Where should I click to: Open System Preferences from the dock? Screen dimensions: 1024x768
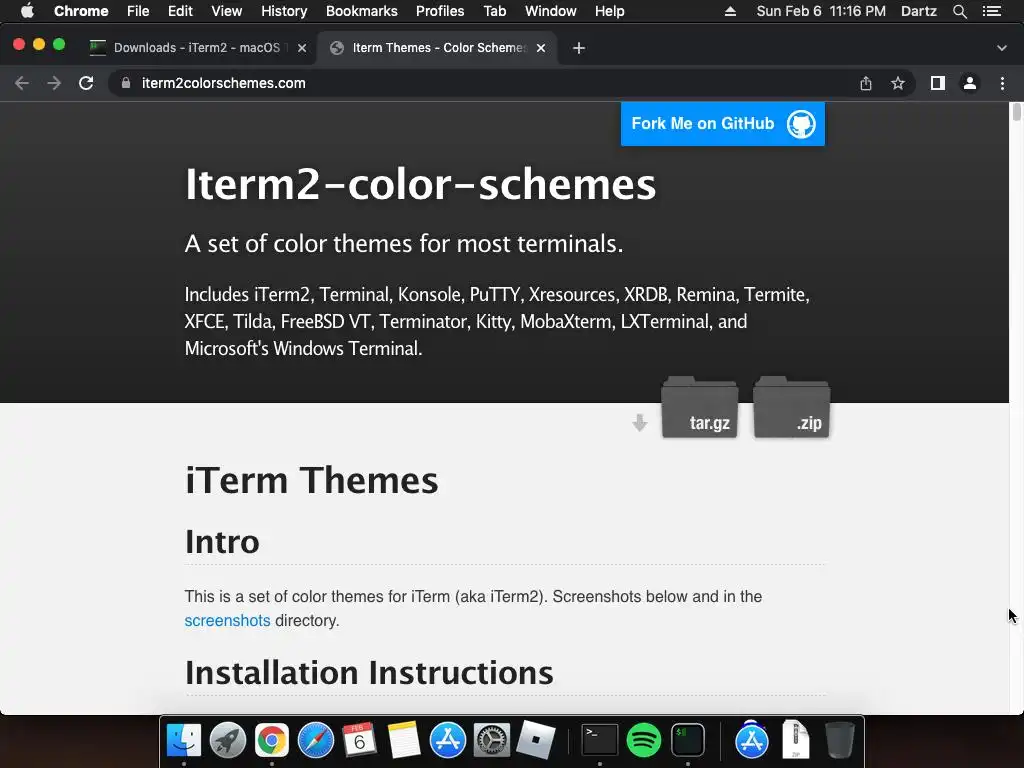click(491, 741)
